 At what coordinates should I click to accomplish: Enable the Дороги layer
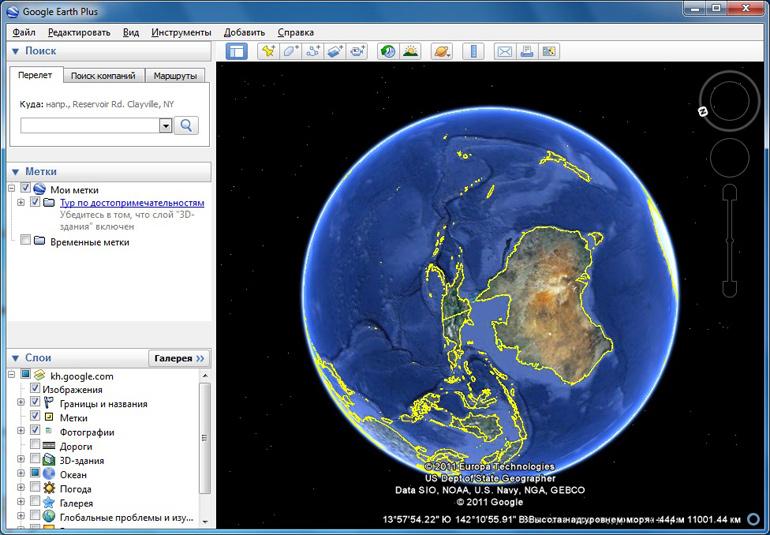coord(35,445)
